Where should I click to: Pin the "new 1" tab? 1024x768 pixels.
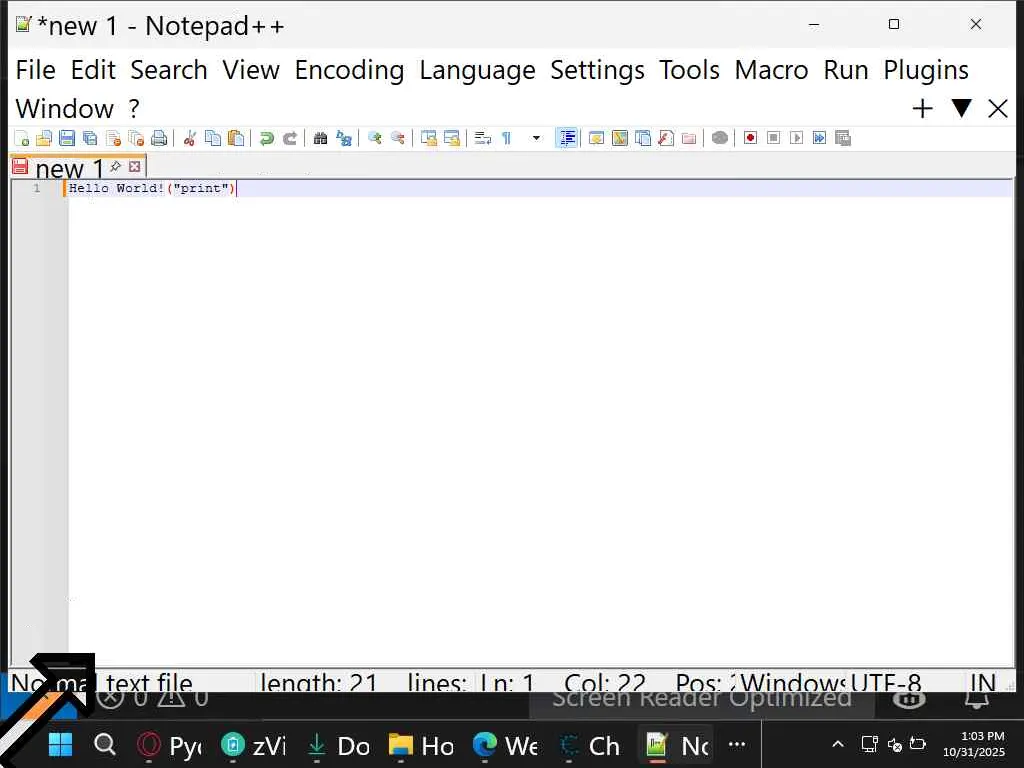click(x=116, y=166)
